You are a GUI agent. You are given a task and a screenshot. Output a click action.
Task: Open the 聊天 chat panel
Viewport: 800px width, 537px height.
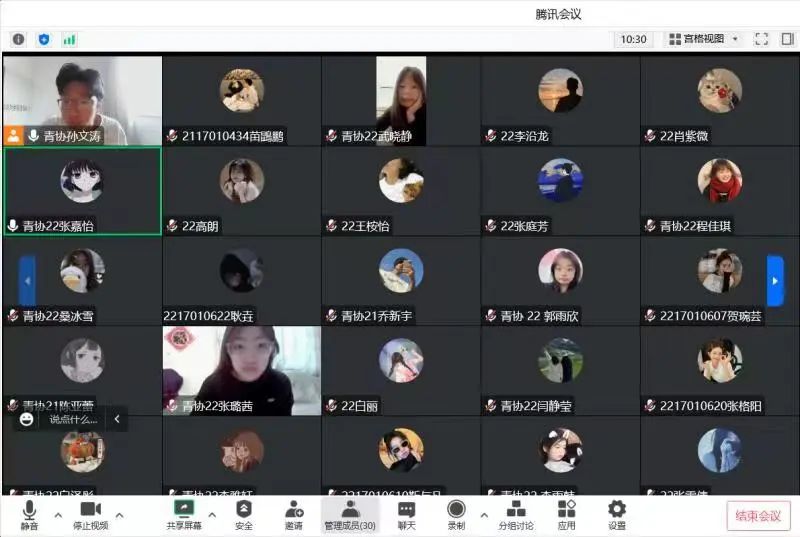coord(406,515)
